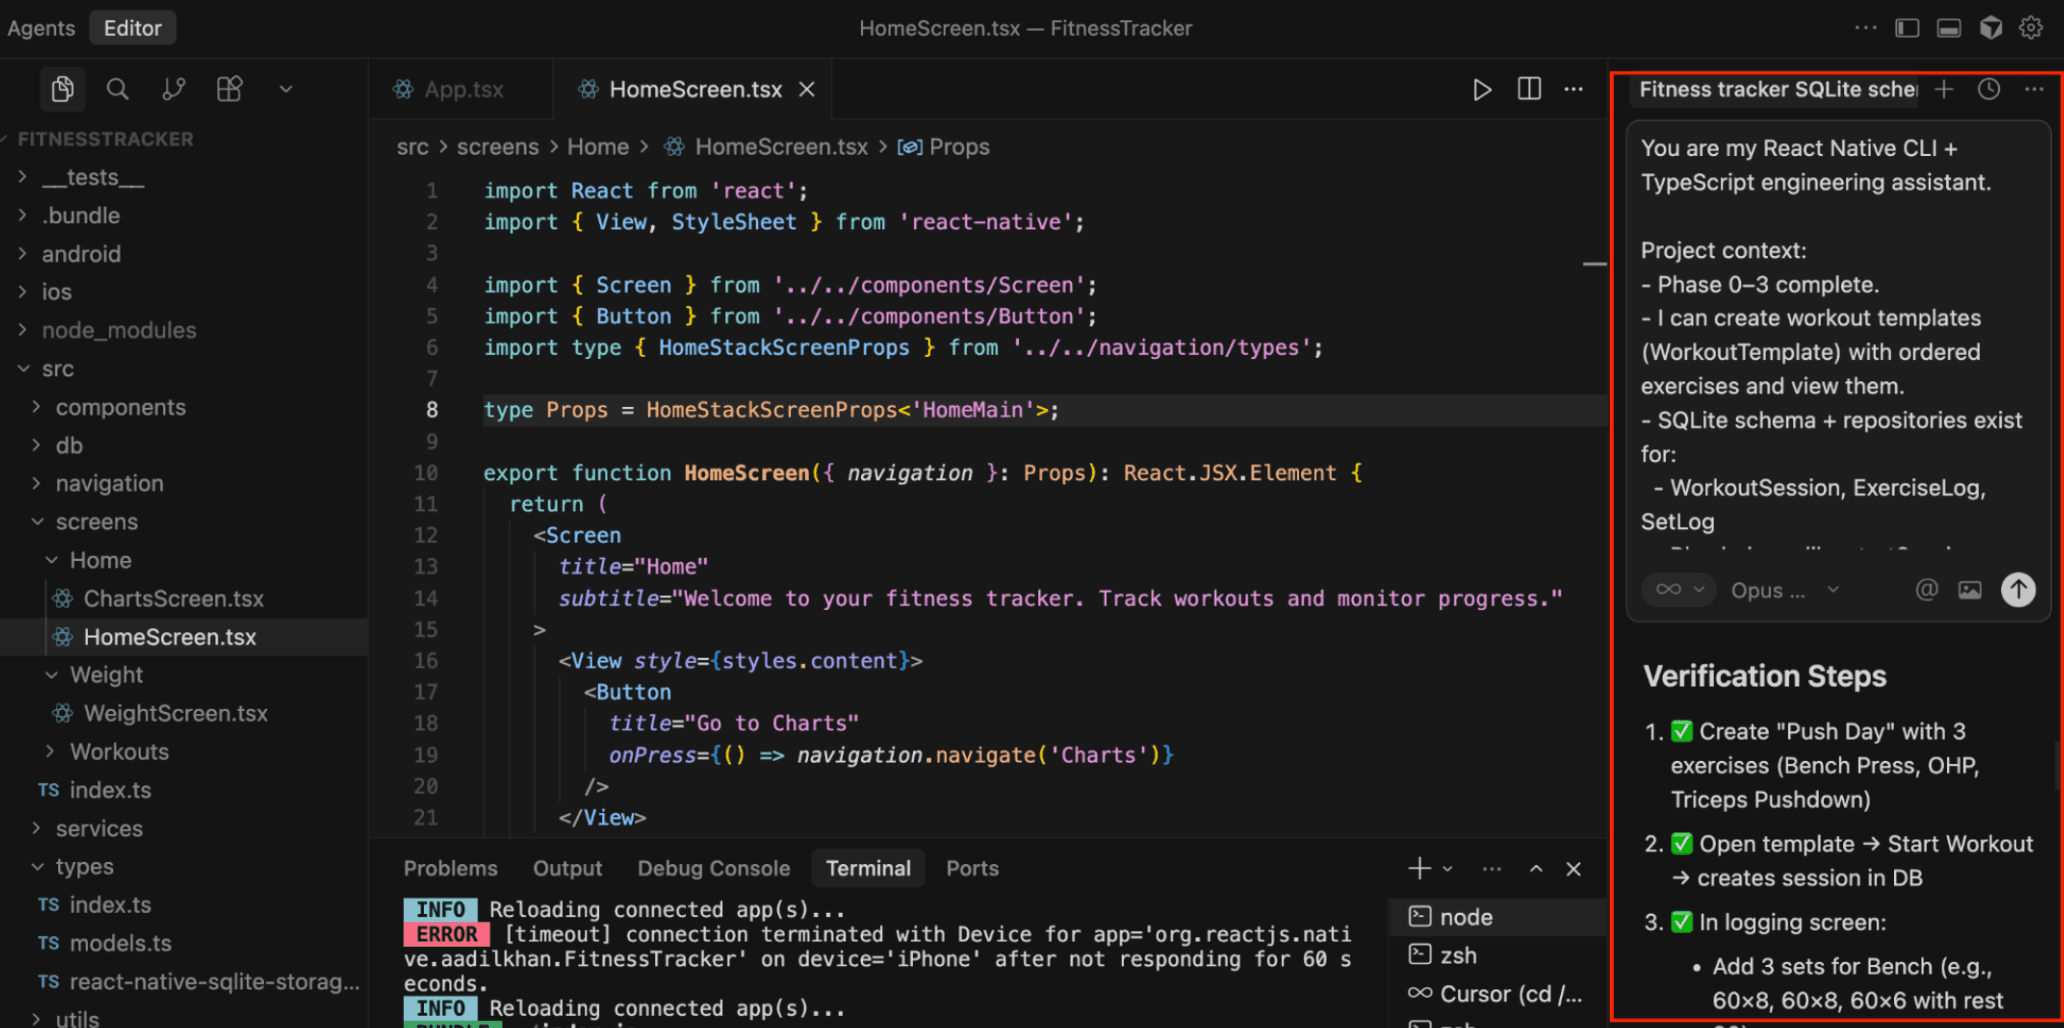This screenshot has height=1028, width=2064.
Task: Switch to Agents mode
Action: pos(41,28)
